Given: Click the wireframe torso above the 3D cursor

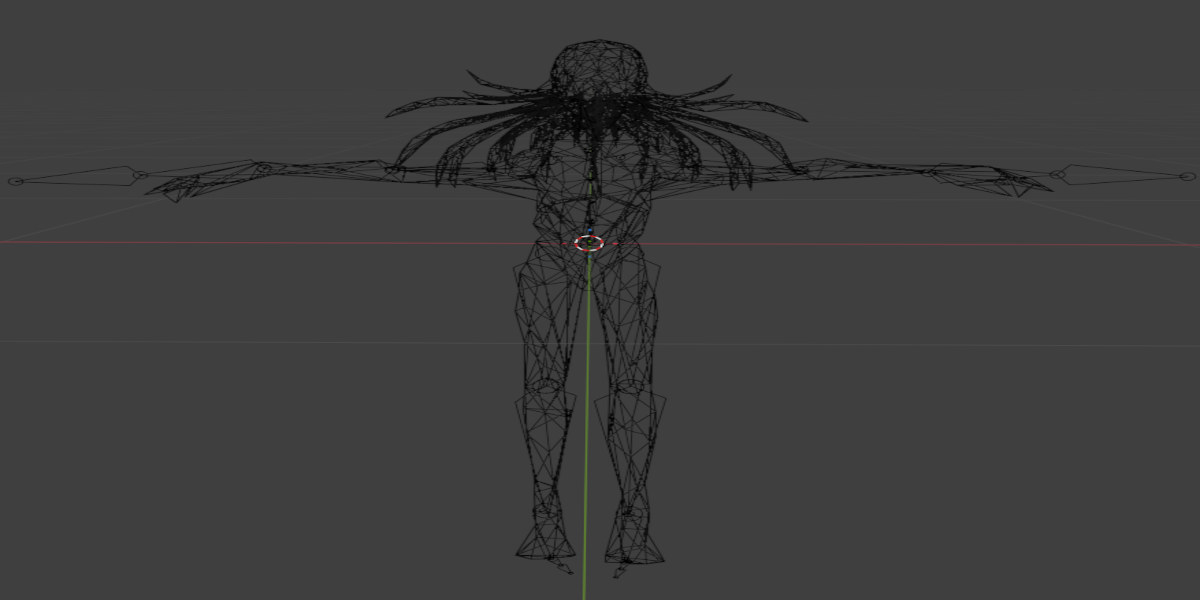Looking at the screenshot, I should tap(590, 190).
